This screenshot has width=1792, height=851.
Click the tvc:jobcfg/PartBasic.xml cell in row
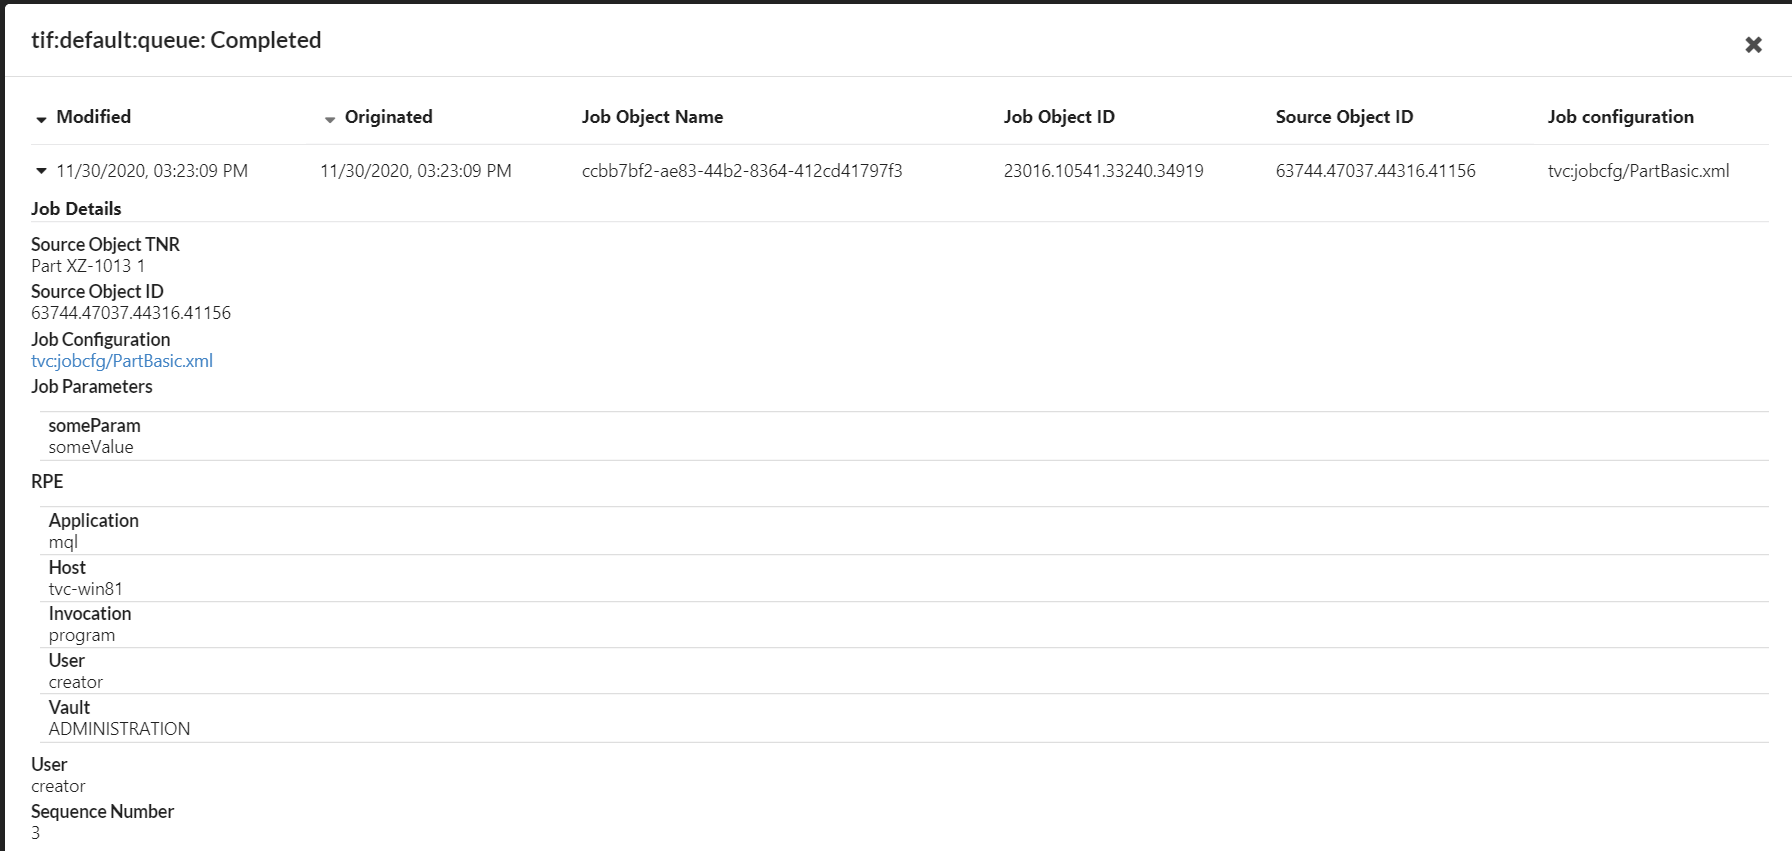point(1638,171)
